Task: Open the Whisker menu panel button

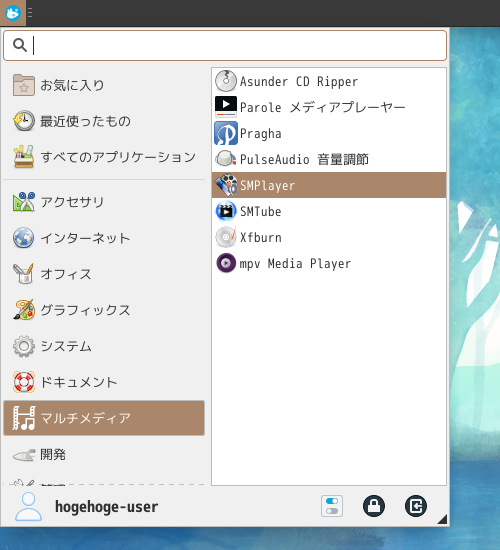Action: pyautogui.click(x=13, y=13)
